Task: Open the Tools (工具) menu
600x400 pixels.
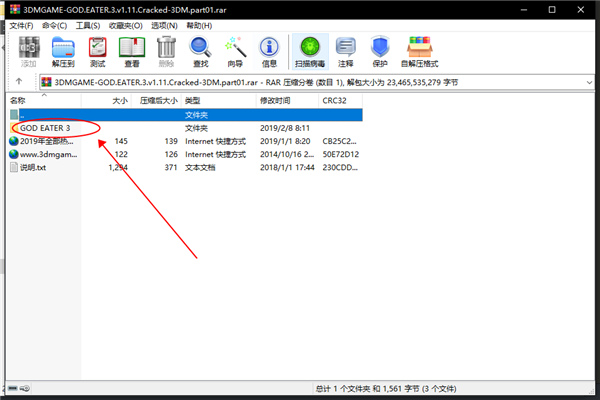Action: point(88,26)
